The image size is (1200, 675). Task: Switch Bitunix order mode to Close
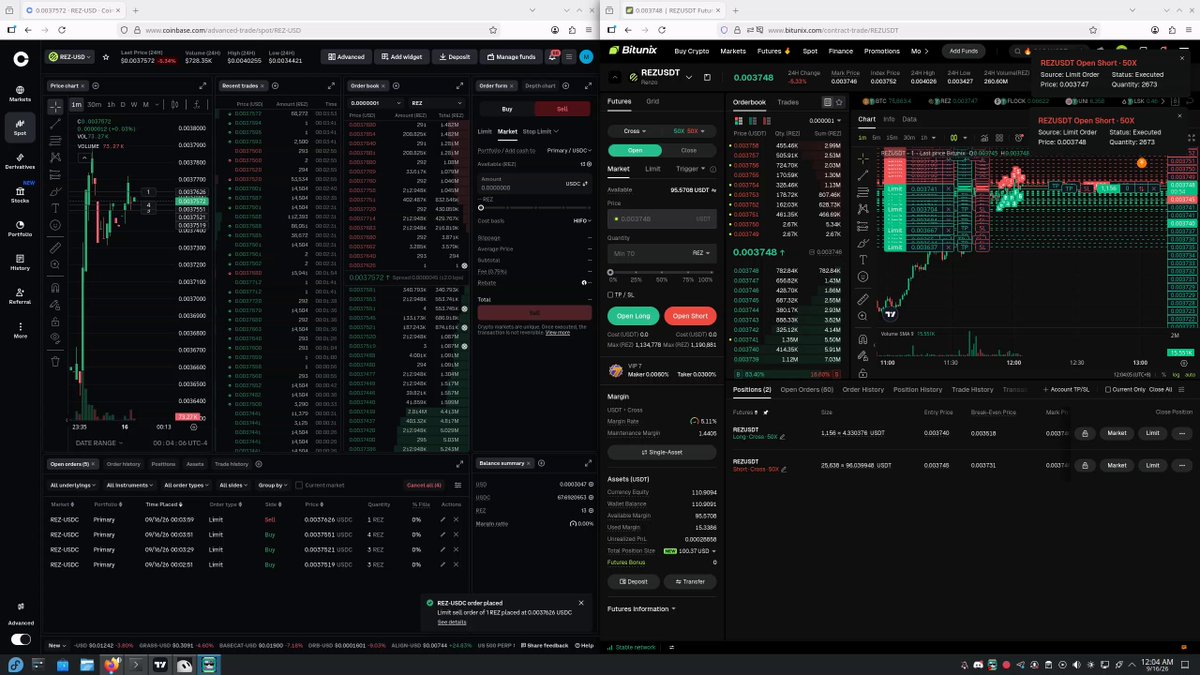point(689,150)
